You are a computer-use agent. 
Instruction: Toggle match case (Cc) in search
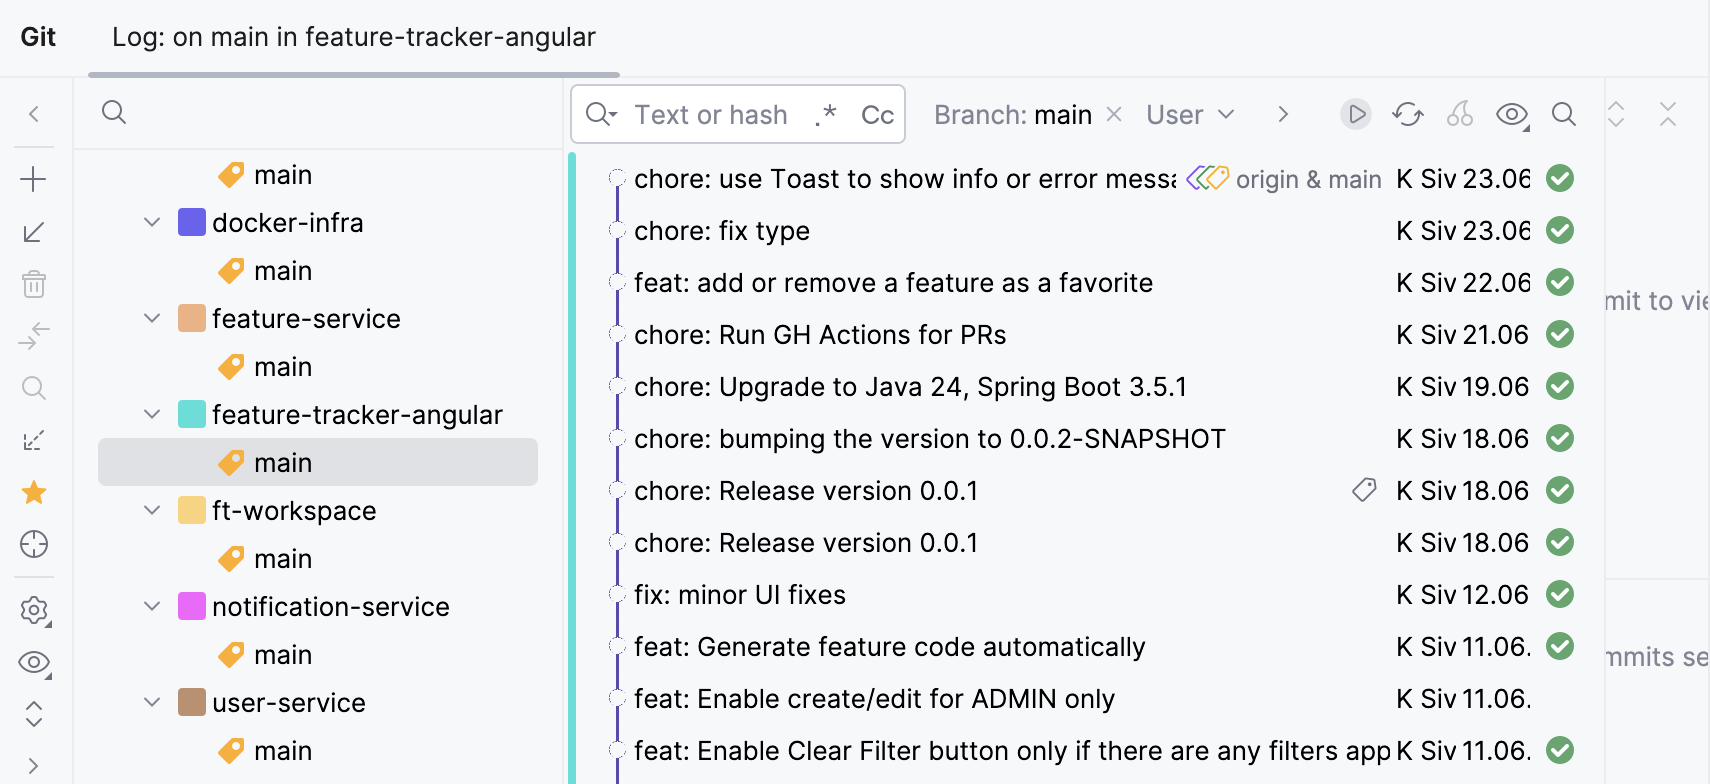click(x=877, y=115)
